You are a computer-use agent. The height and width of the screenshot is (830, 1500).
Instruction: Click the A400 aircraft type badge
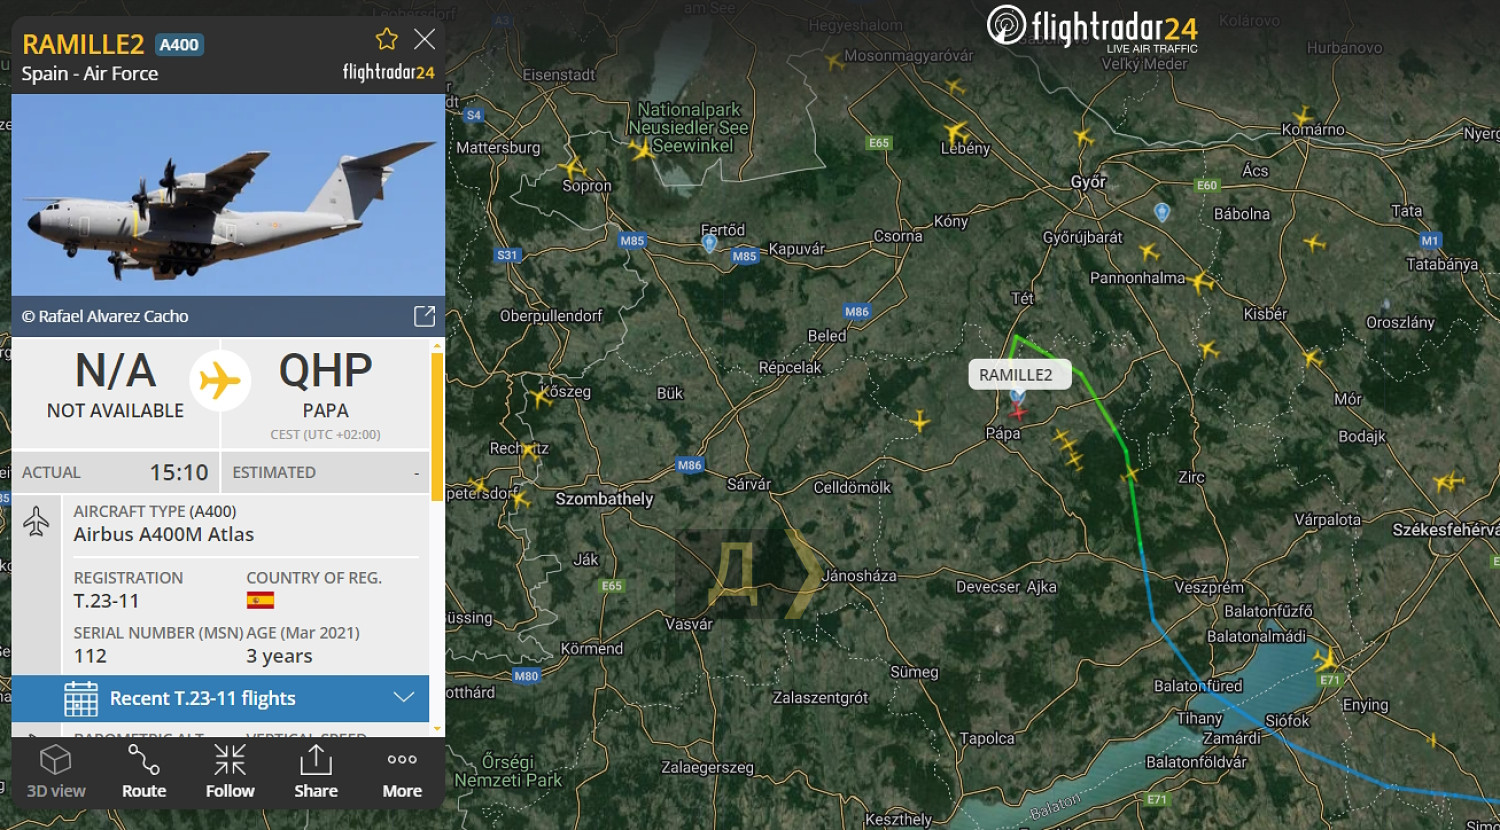[179, 45]
